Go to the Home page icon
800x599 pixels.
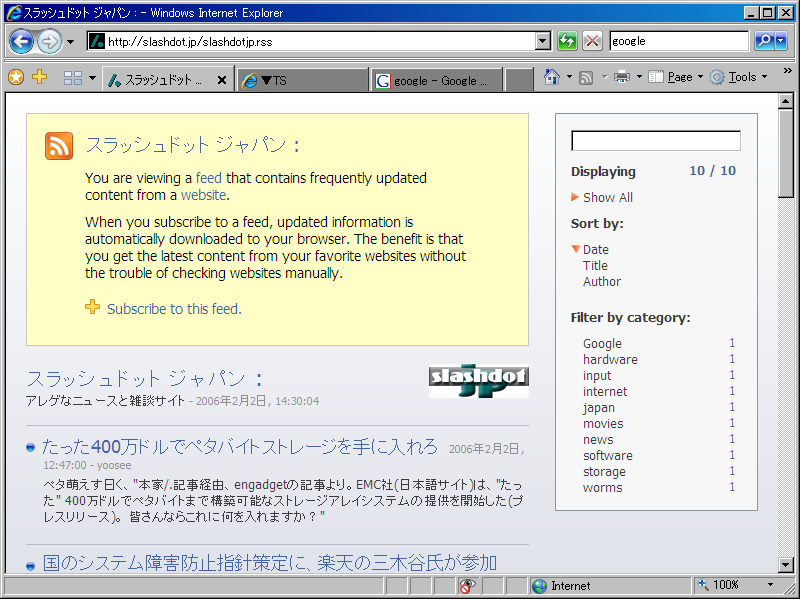click(552, 77)
